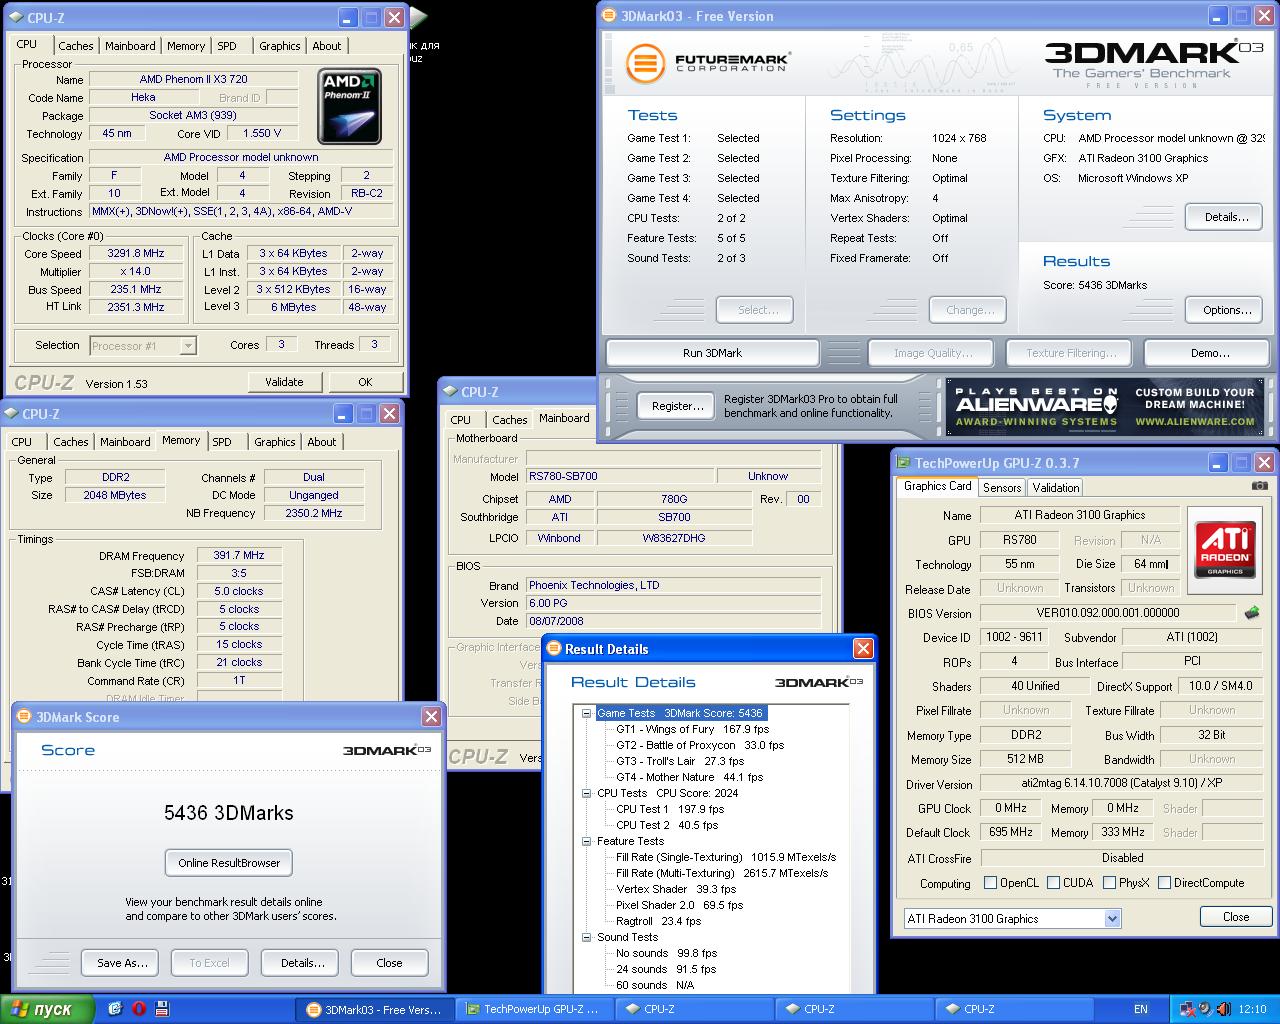1280x1024 pixels.
Task: Select GT1 - Wings of Fury result row
Action: coord(692,729)
